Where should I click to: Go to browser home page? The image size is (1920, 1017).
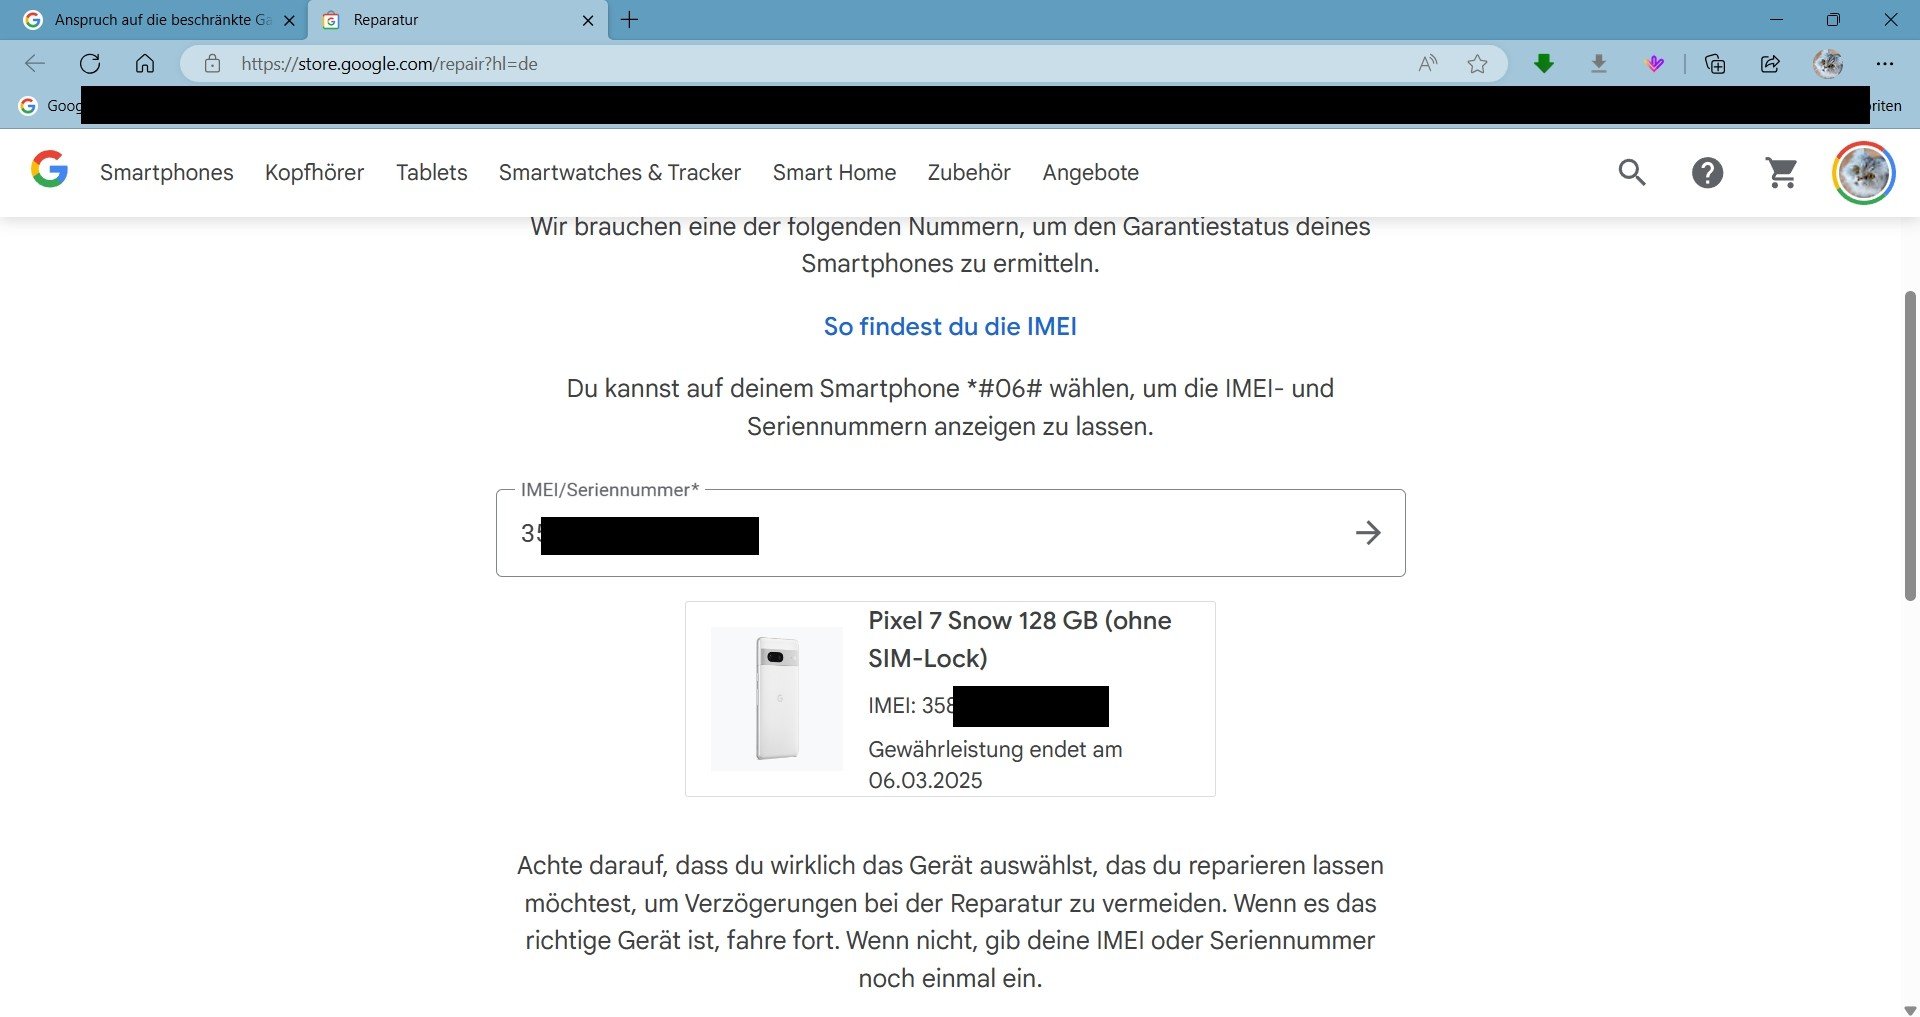click(x=145, y=64)
